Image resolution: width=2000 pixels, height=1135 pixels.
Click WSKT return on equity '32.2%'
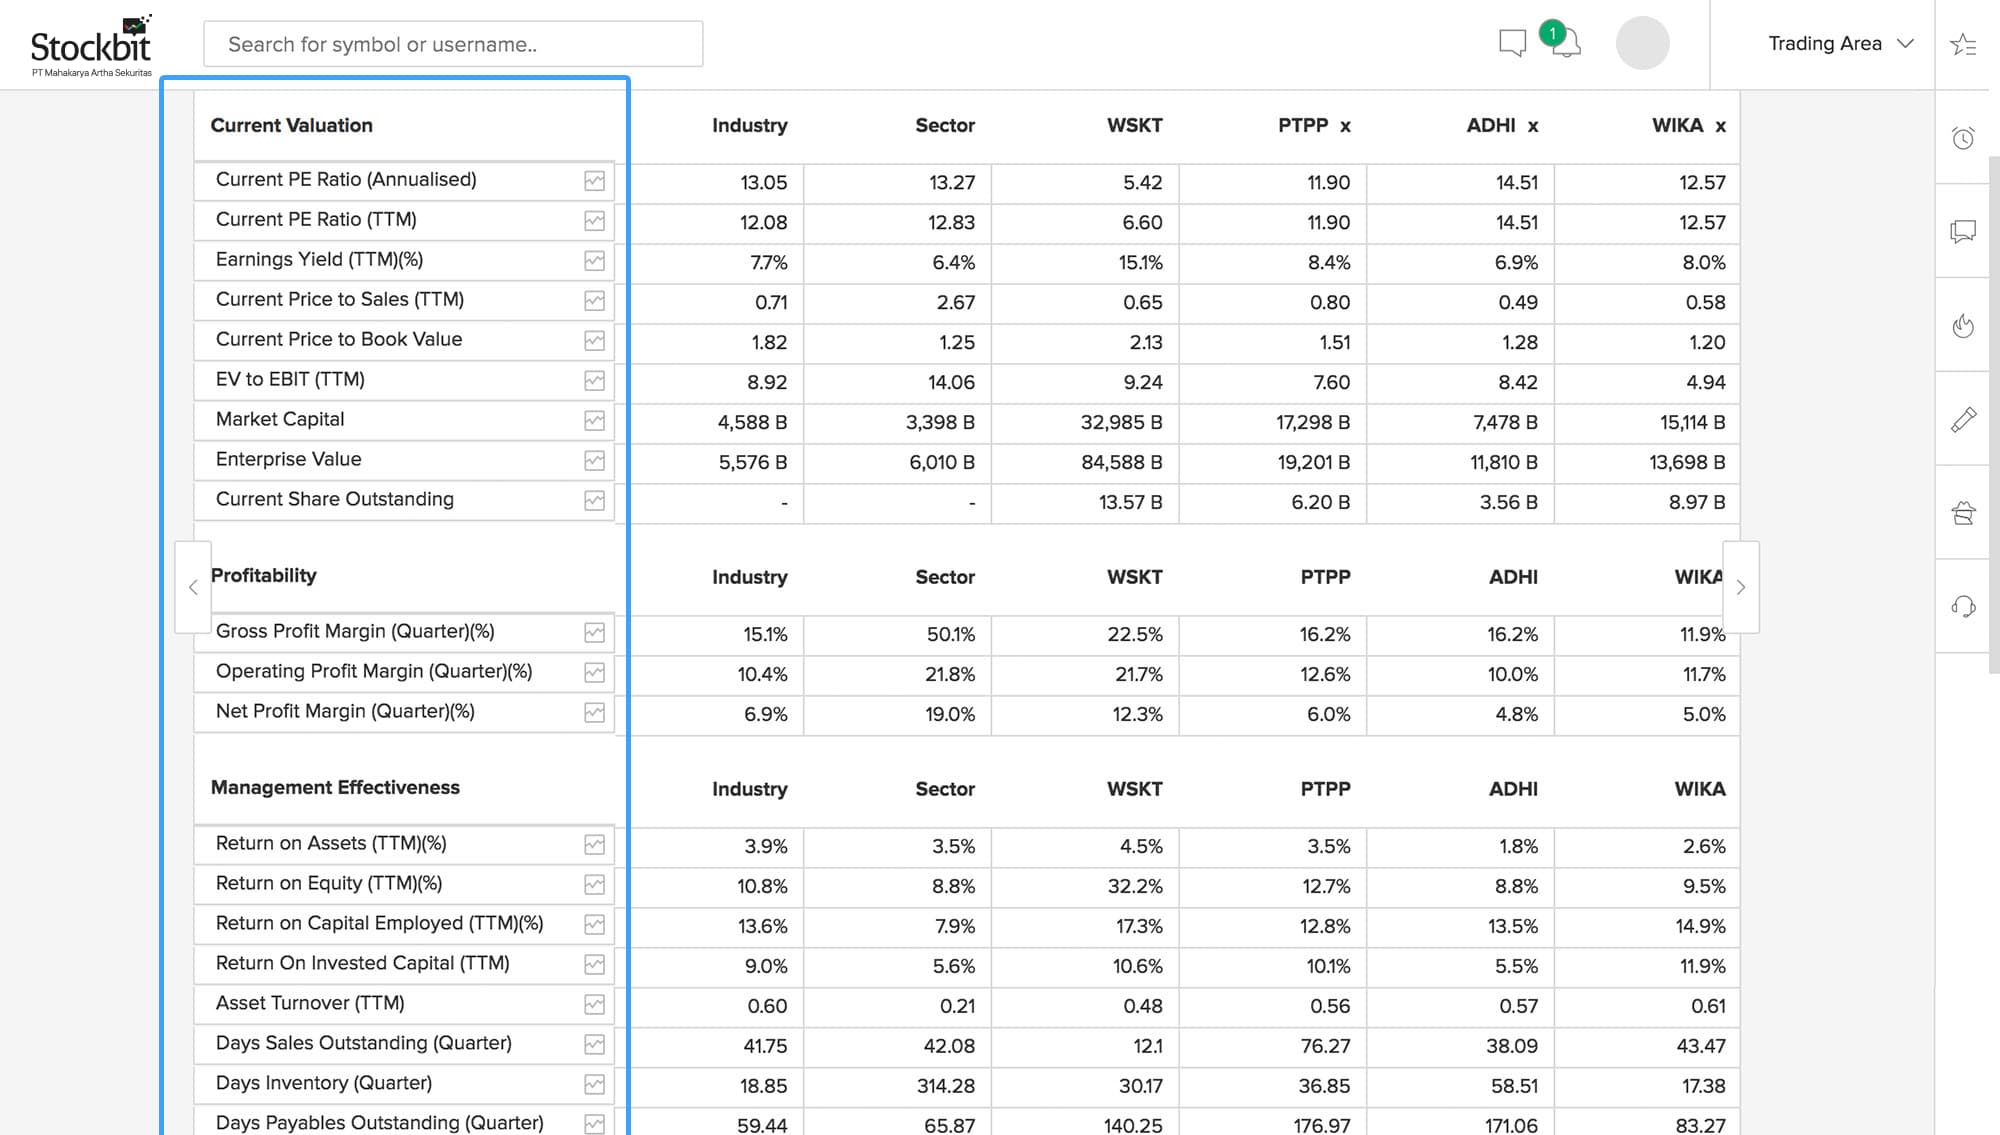pos(1135,886)
